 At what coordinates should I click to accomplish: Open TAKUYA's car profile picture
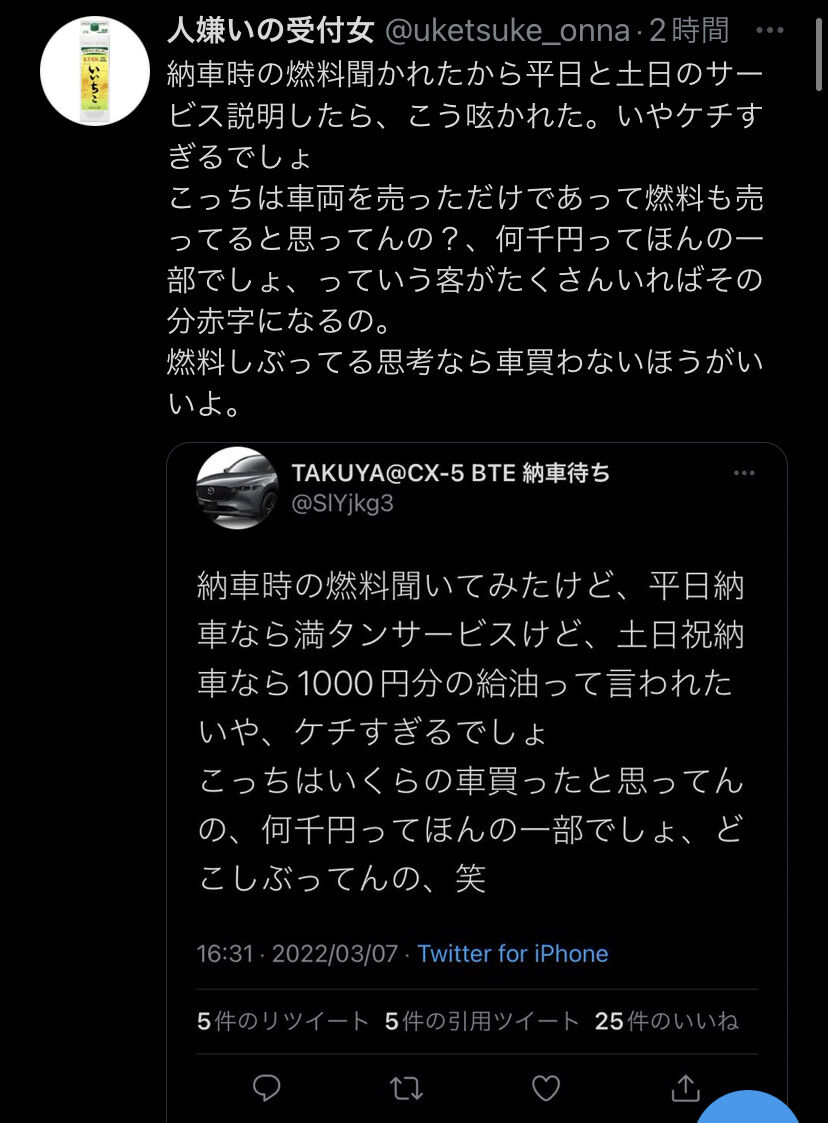237,488
